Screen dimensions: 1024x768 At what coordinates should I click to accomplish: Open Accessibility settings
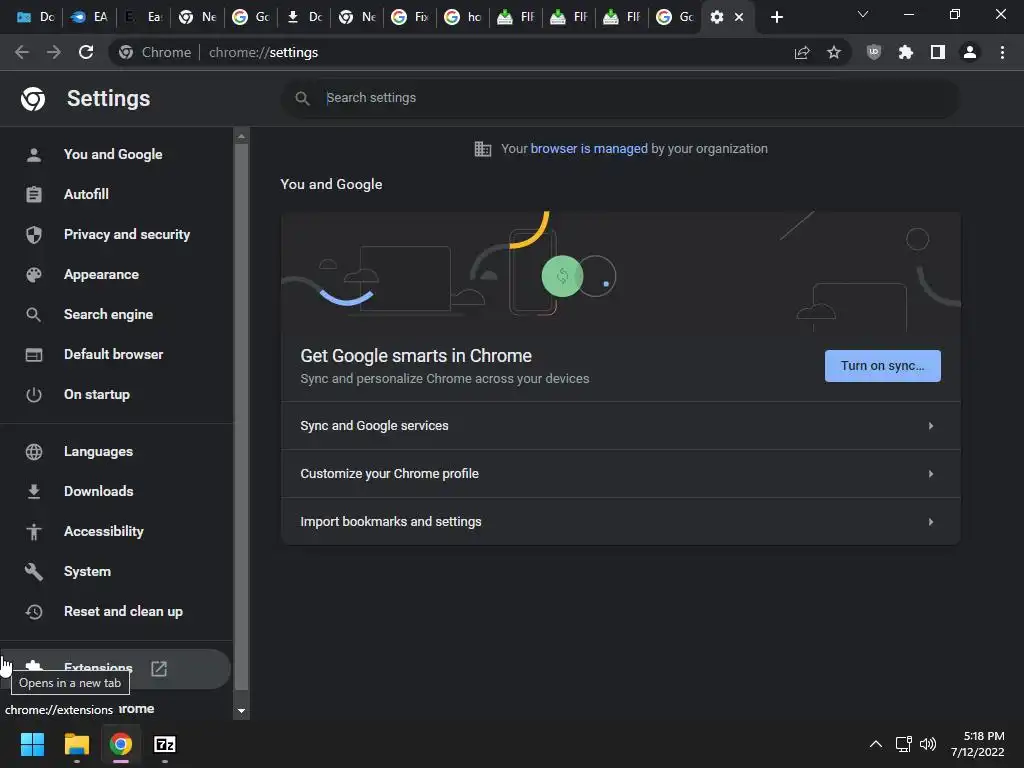(104, 532)
